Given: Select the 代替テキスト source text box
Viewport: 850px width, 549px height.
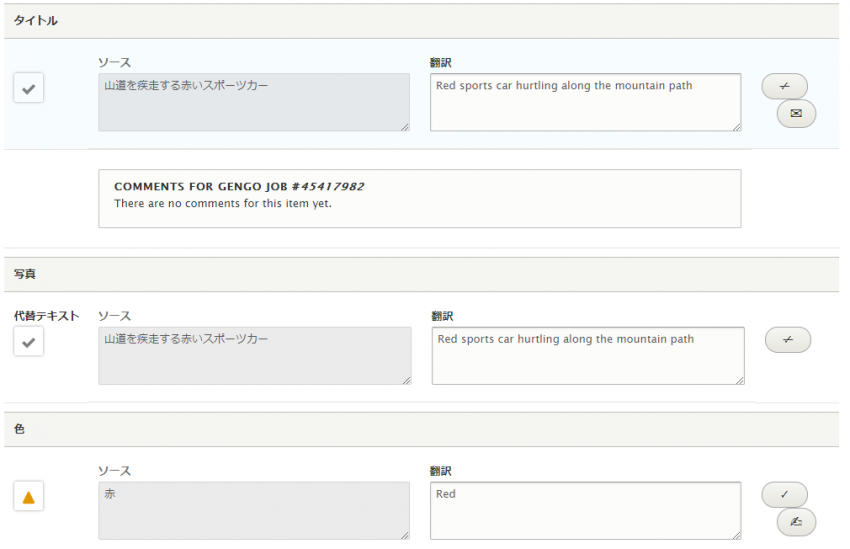Looking at the screenshot, I should 253,355.
